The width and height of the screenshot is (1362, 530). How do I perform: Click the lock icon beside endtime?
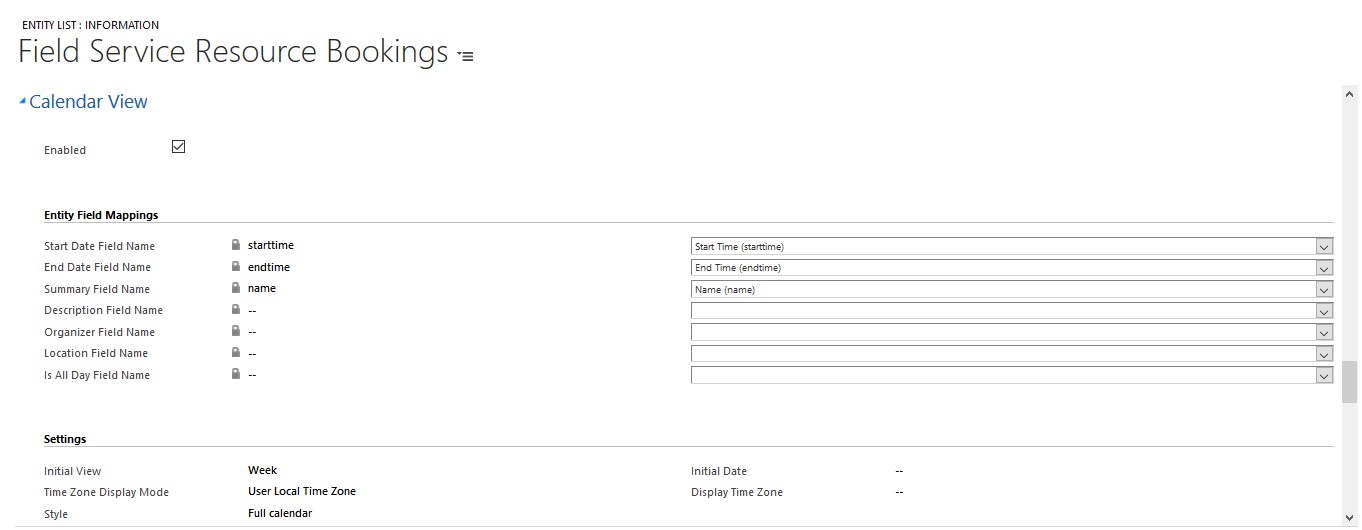click(236, 267)
